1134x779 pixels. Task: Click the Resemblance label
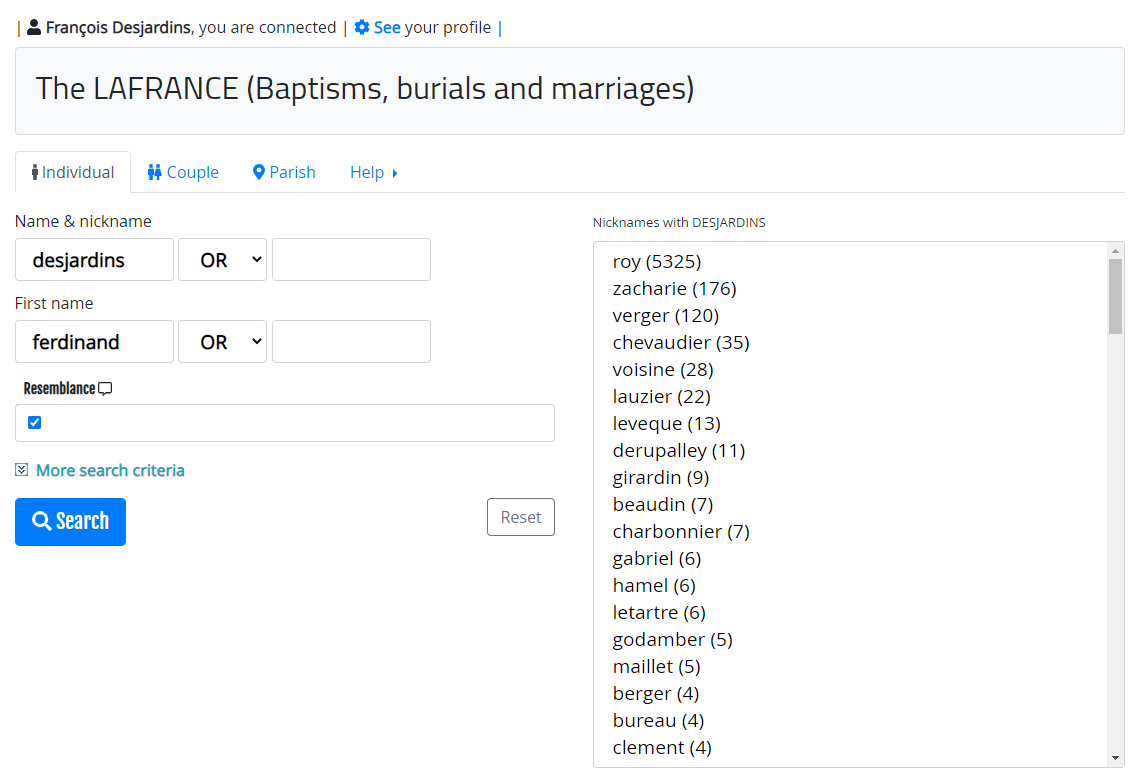click(59, 388)
